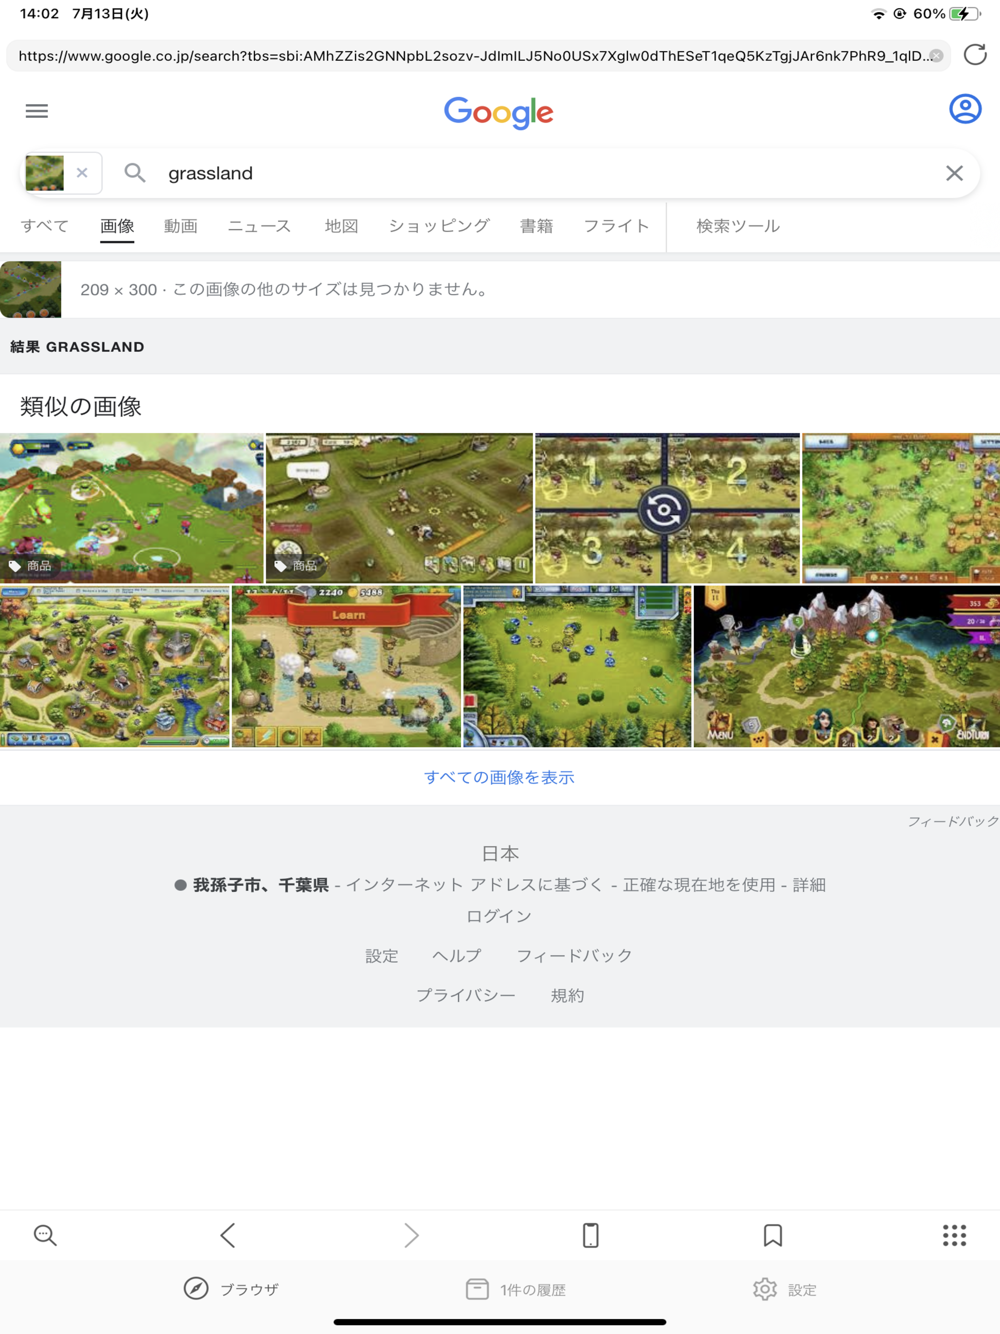Screen dimensions: 1000x1334
Task: Open the 209 × 300 source image thumbnail
Action: (x=30, y=289)
